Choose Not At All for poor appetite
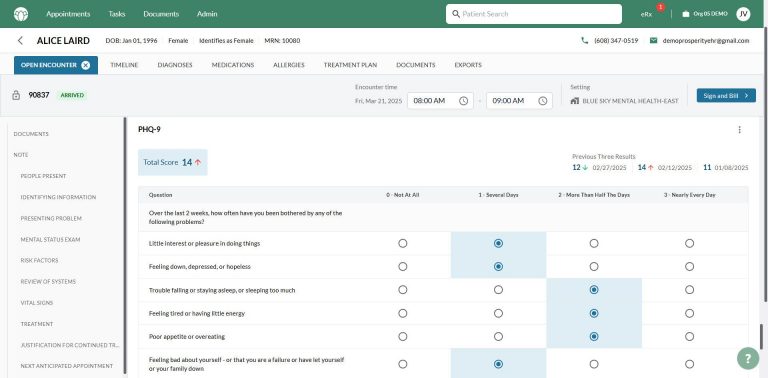This screenshot has height=378, width=768. [403, 336]
